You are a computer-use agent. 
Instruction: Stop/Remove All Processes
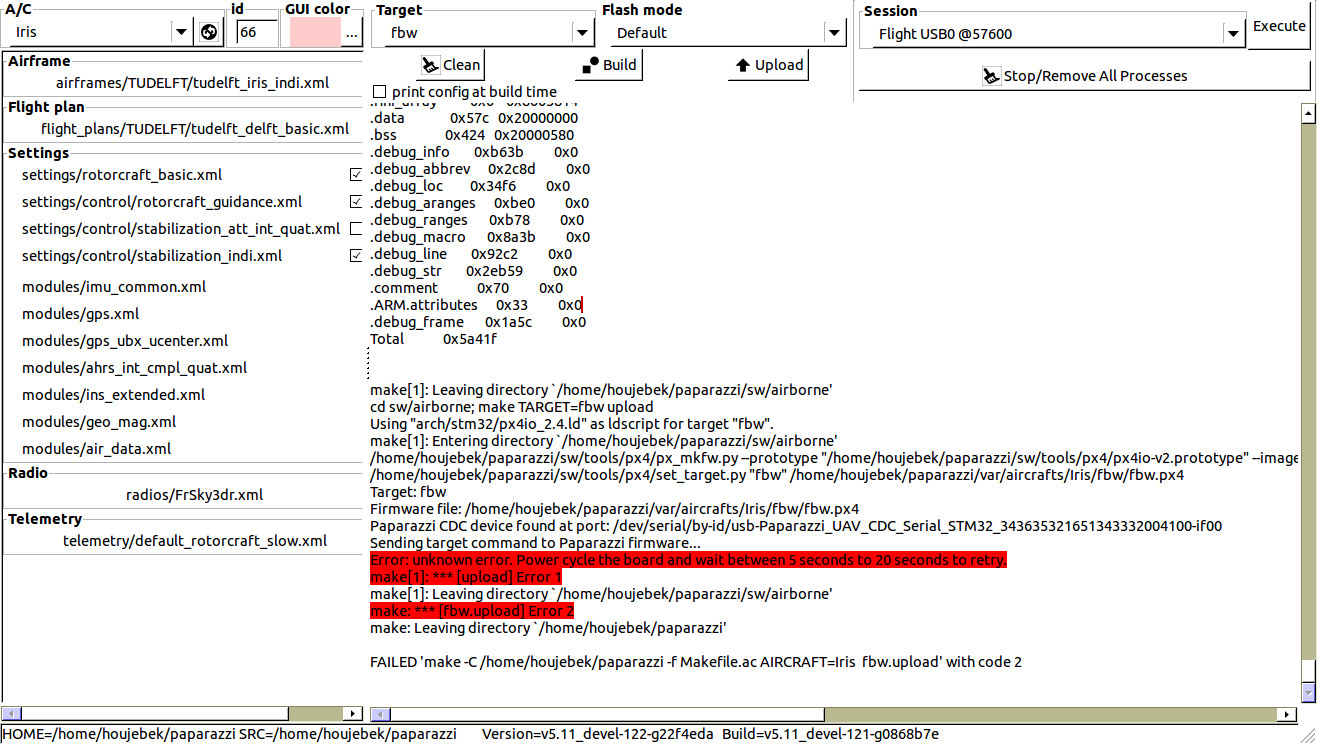click(x=1084, y=75)
